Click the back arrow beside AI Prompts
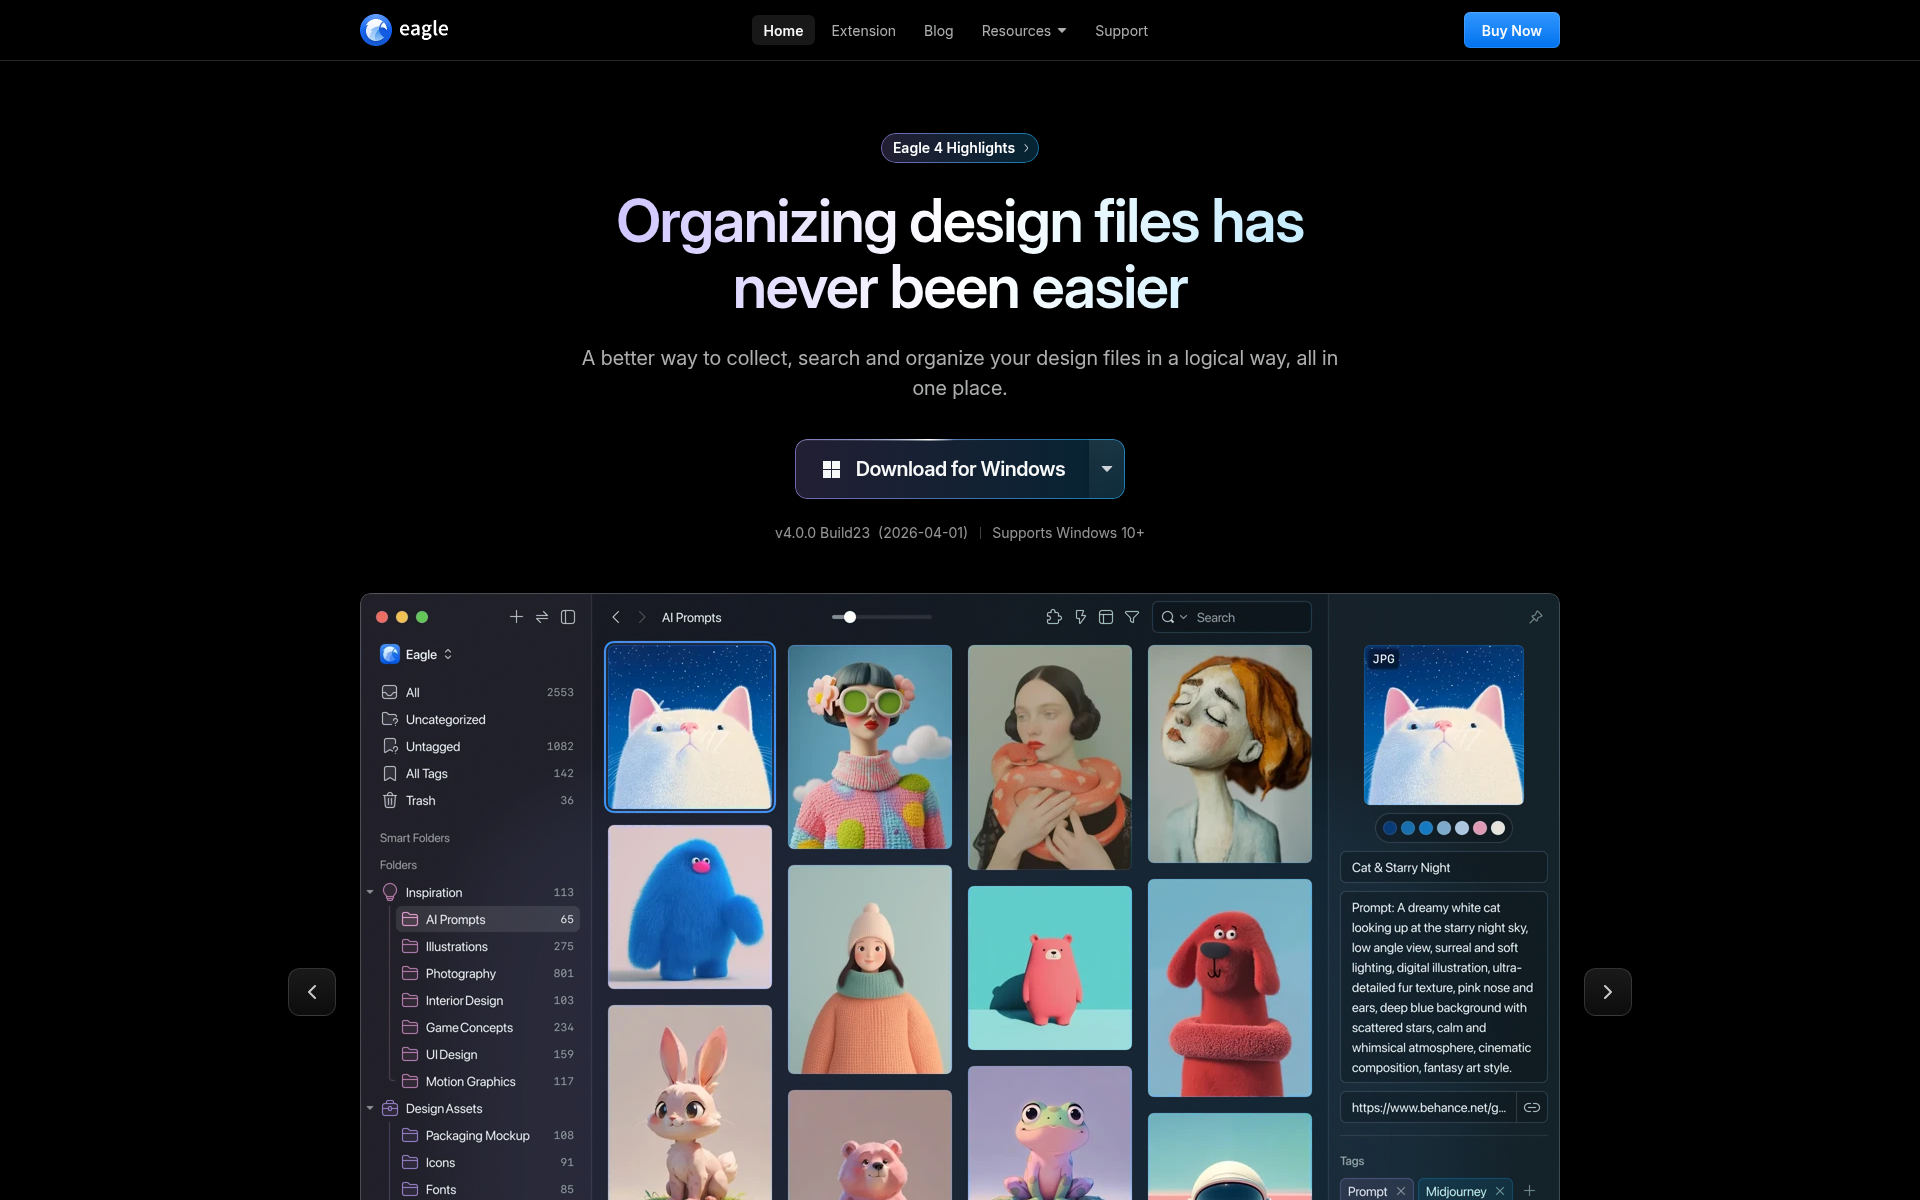The image size is (1920, 1200). (616, 617)
